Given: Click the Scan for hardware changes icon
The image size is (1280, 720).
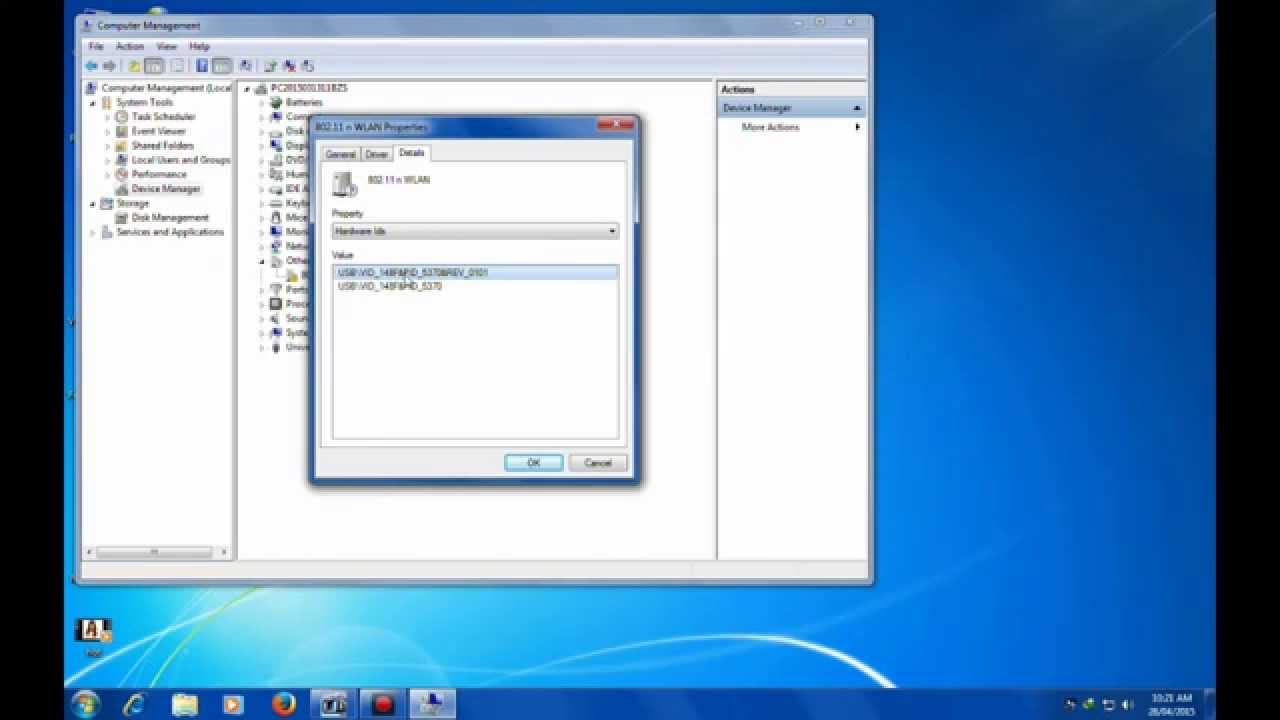Looking at the screenshot, I should click(x=247, y=66).
